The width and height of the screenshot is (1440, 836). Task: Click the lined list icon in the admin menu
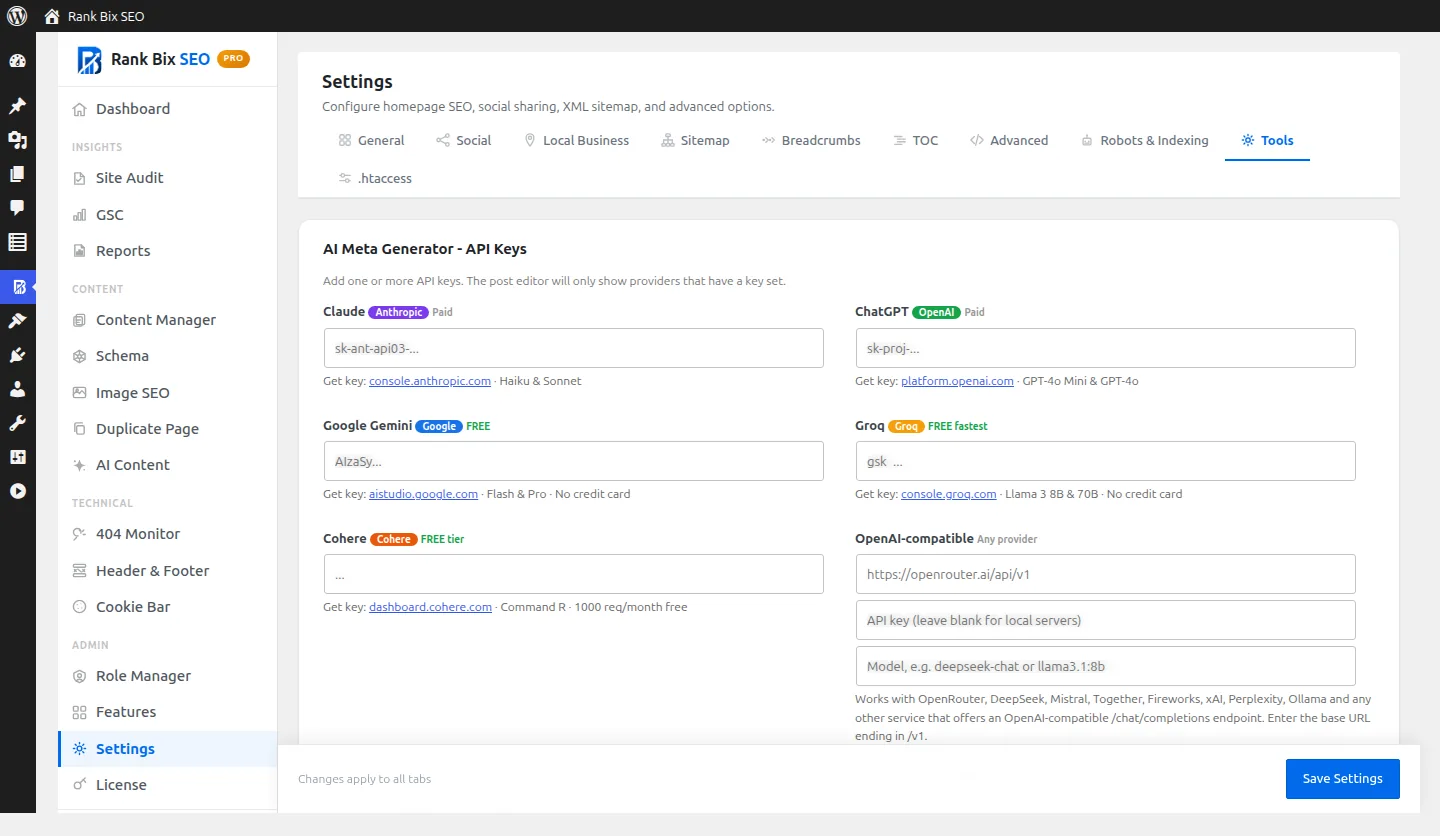tap(17, 242)
